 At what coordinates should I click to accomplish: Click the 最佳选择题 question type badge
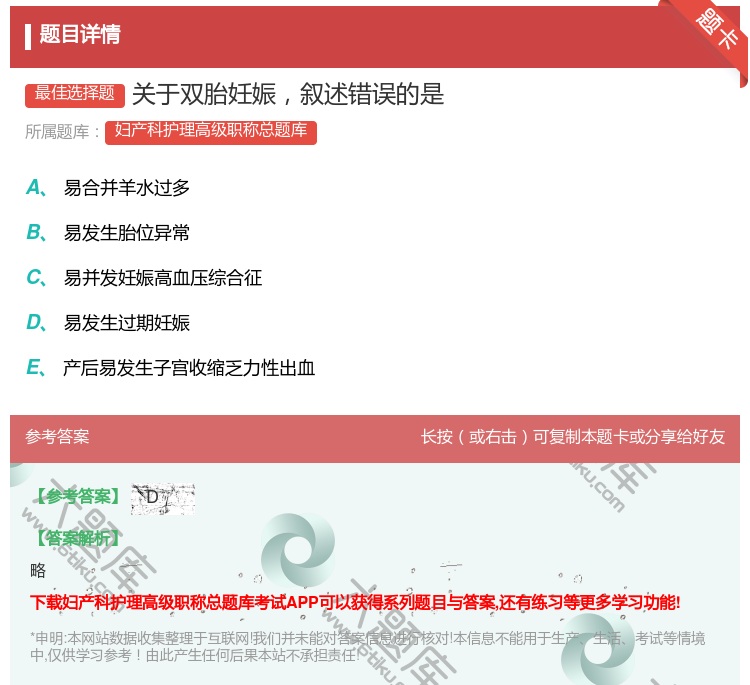click(x=75, y=95)
